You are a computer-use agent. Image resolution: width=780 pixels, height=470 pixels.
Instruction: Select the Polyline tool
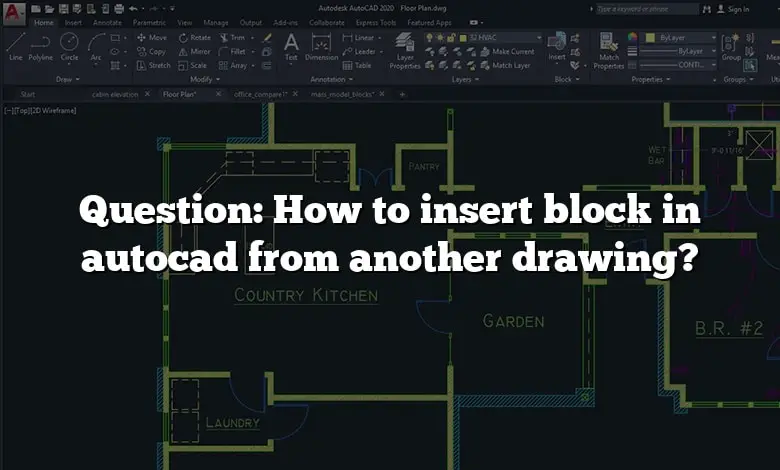pos(40,47)
